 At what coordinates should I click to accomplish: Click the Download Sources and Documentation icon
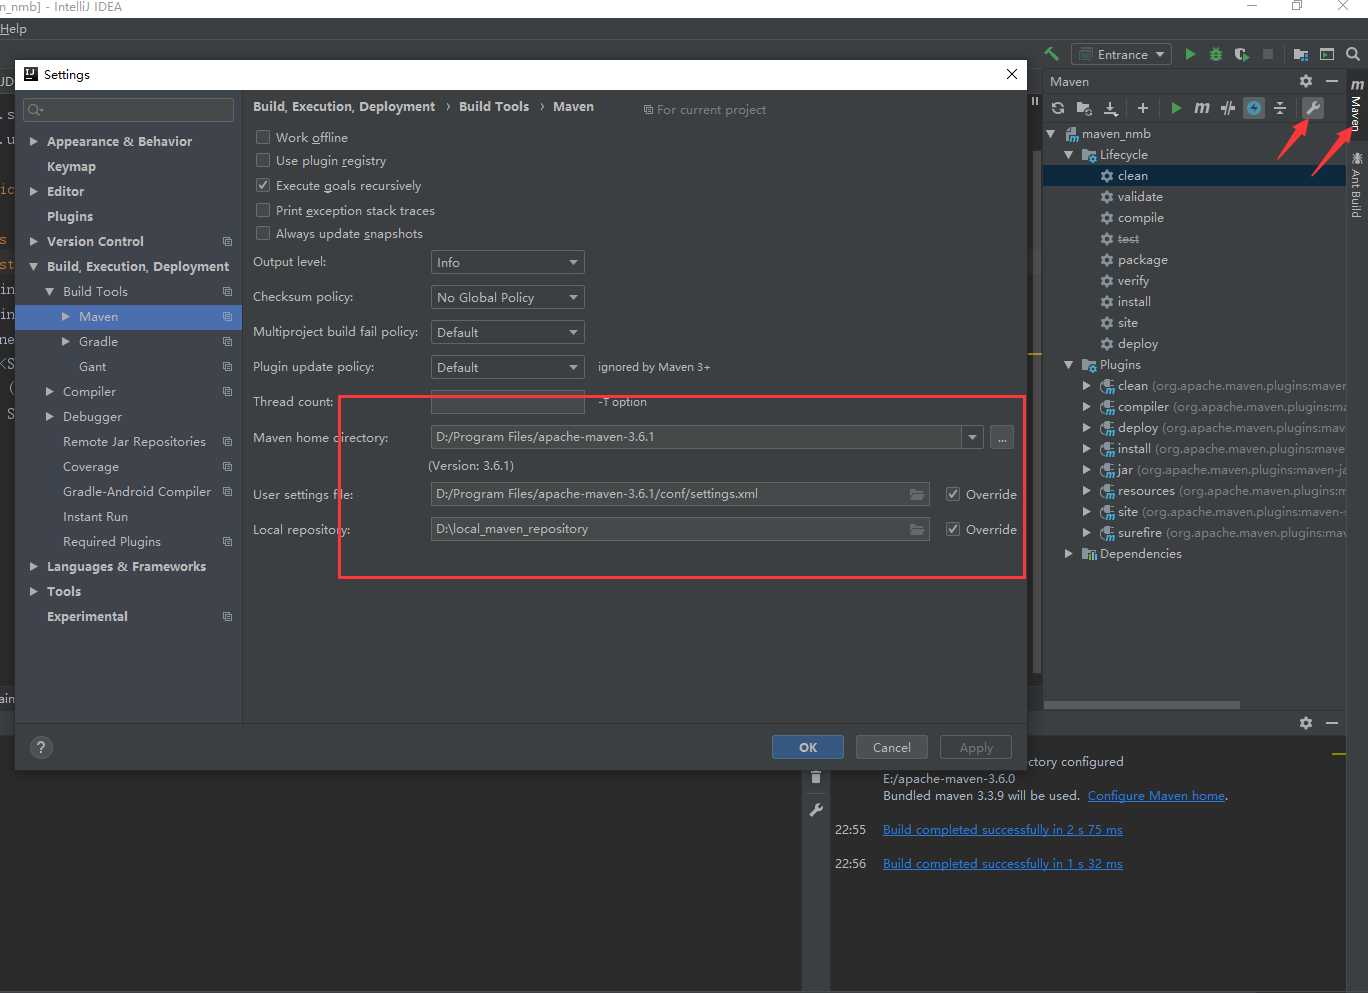click(x=1110, y=108)
